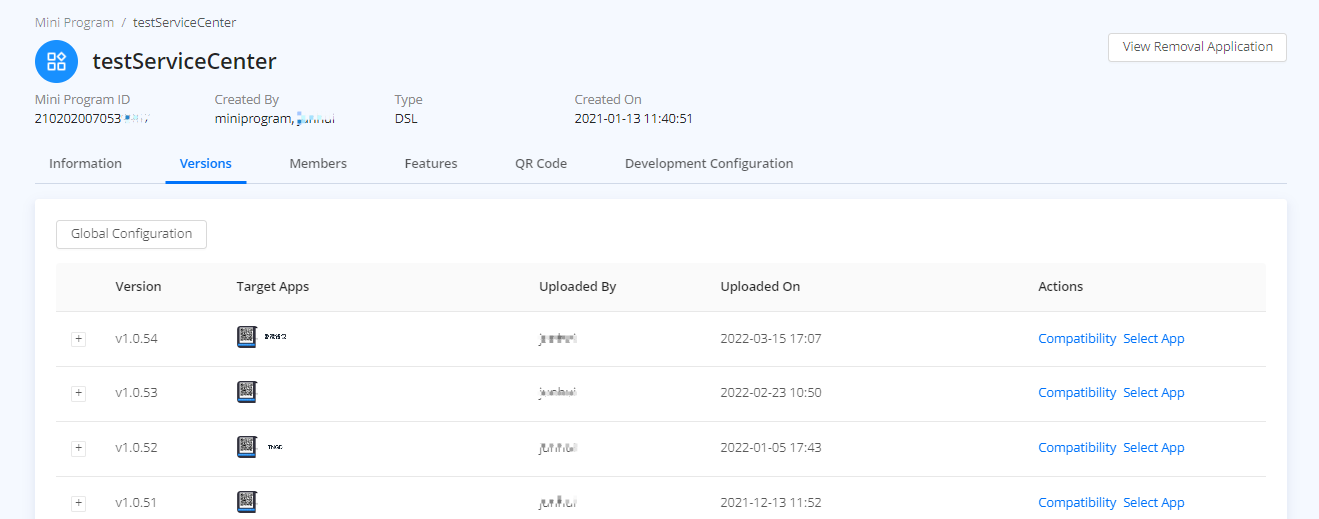Click the target app icon for v1.0.51
1319x519 pixels.
tap(247, 502)
